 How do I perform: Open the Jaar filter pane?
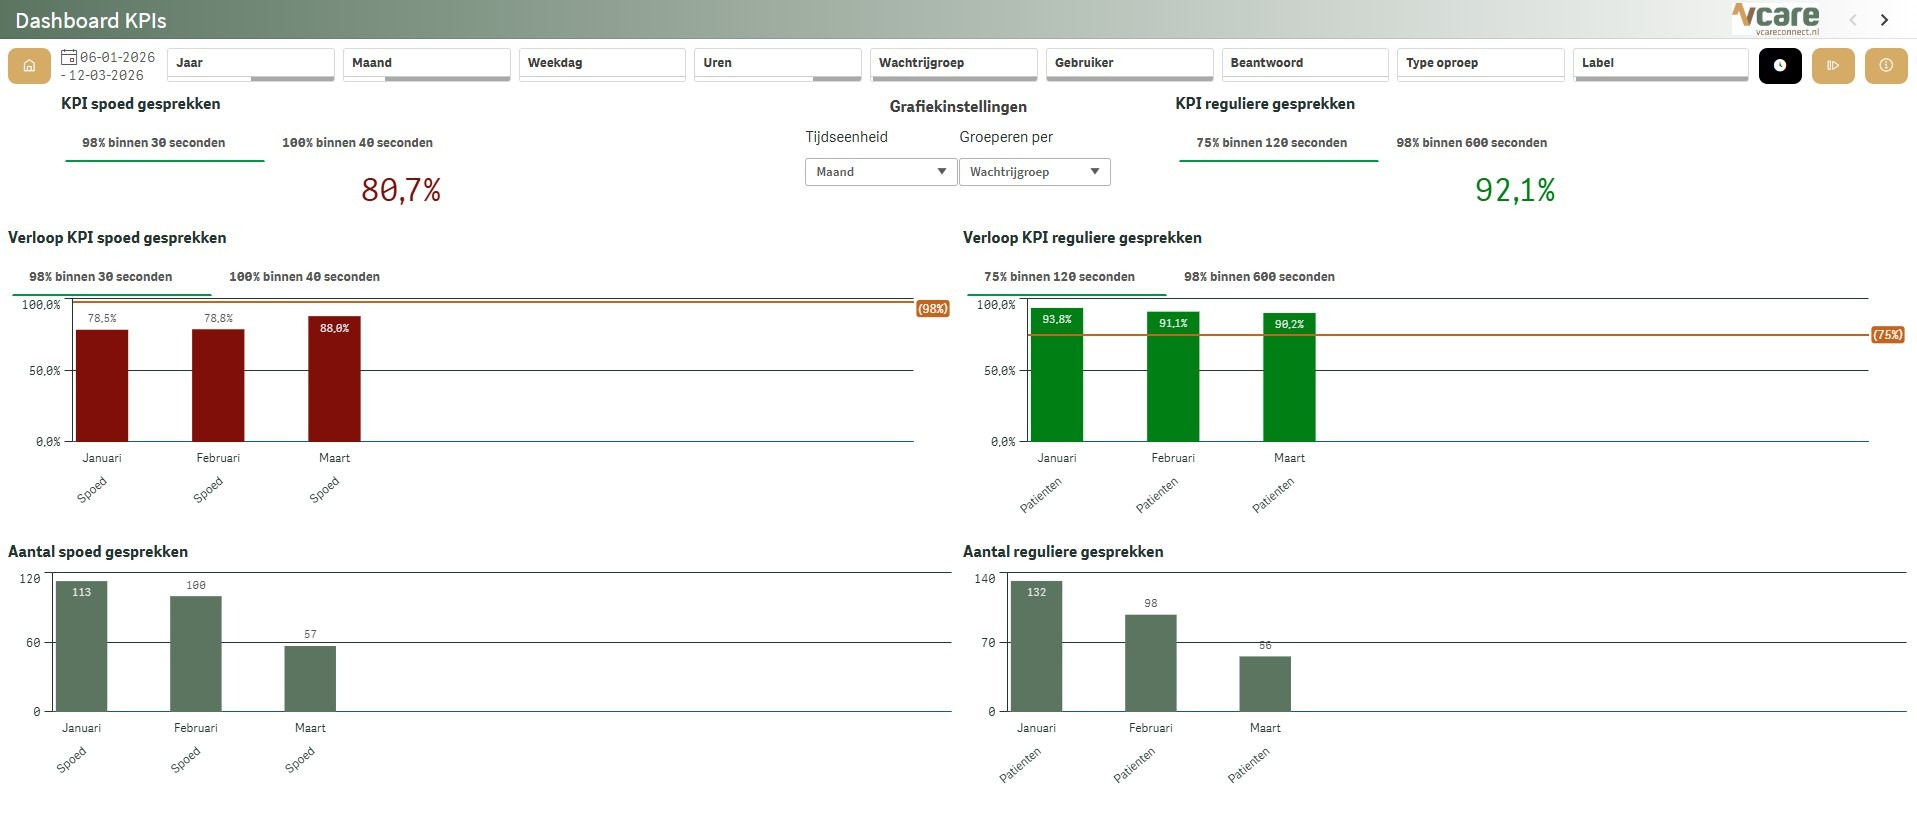[x=250, y=63]
